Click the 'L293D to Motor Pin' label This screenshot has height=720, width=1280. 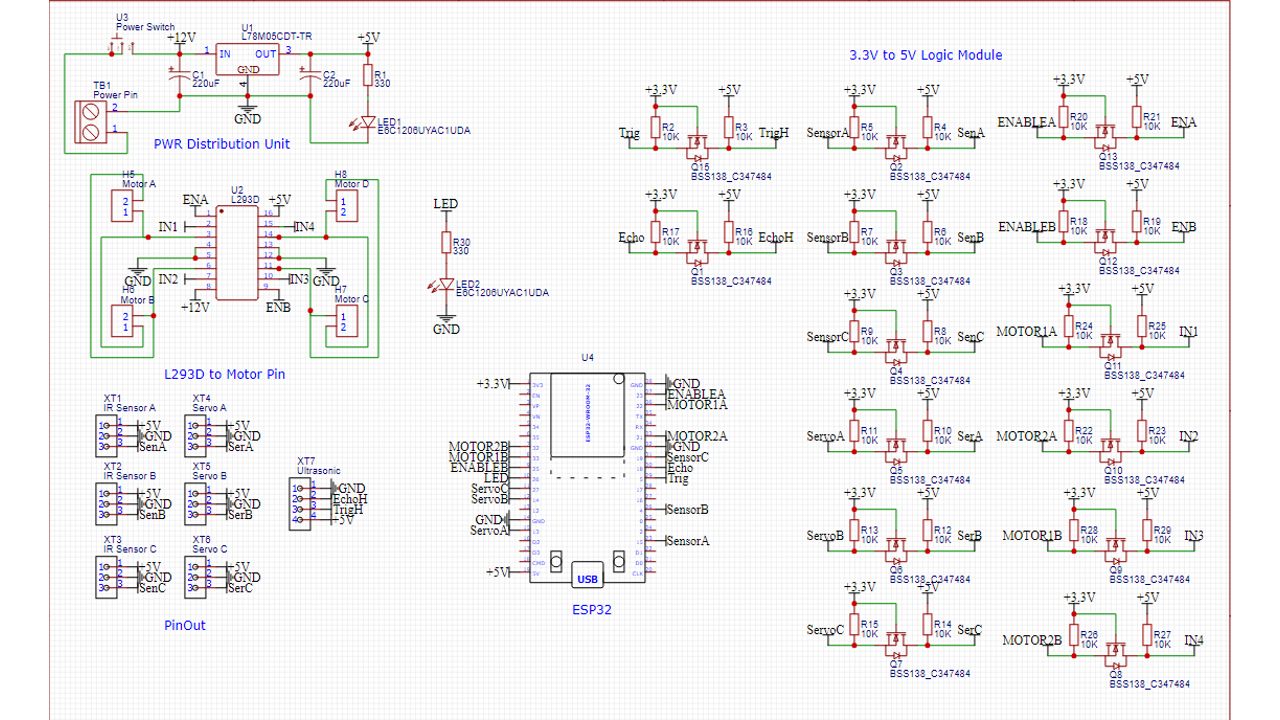pos(224,374)
